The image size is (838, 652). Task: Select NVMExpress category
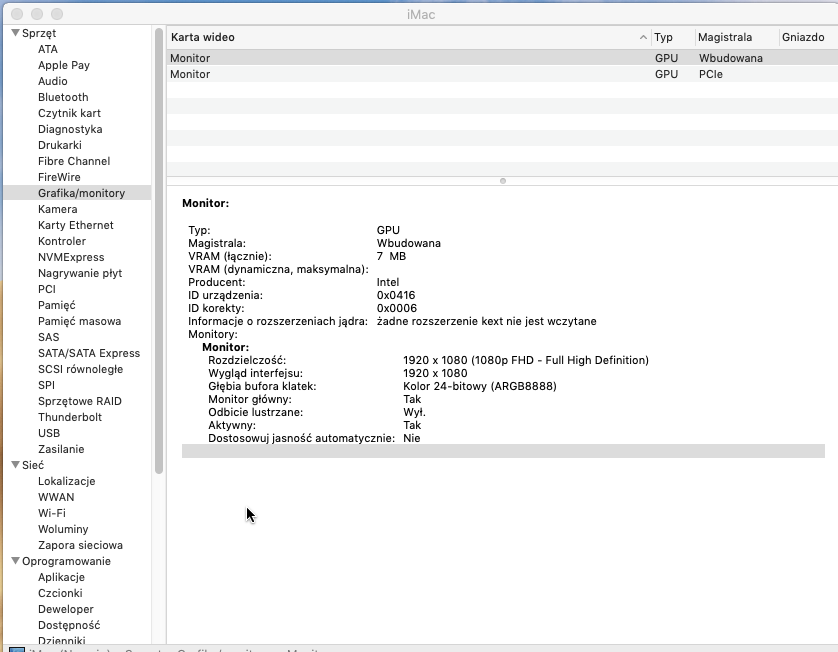click(71, 258)
